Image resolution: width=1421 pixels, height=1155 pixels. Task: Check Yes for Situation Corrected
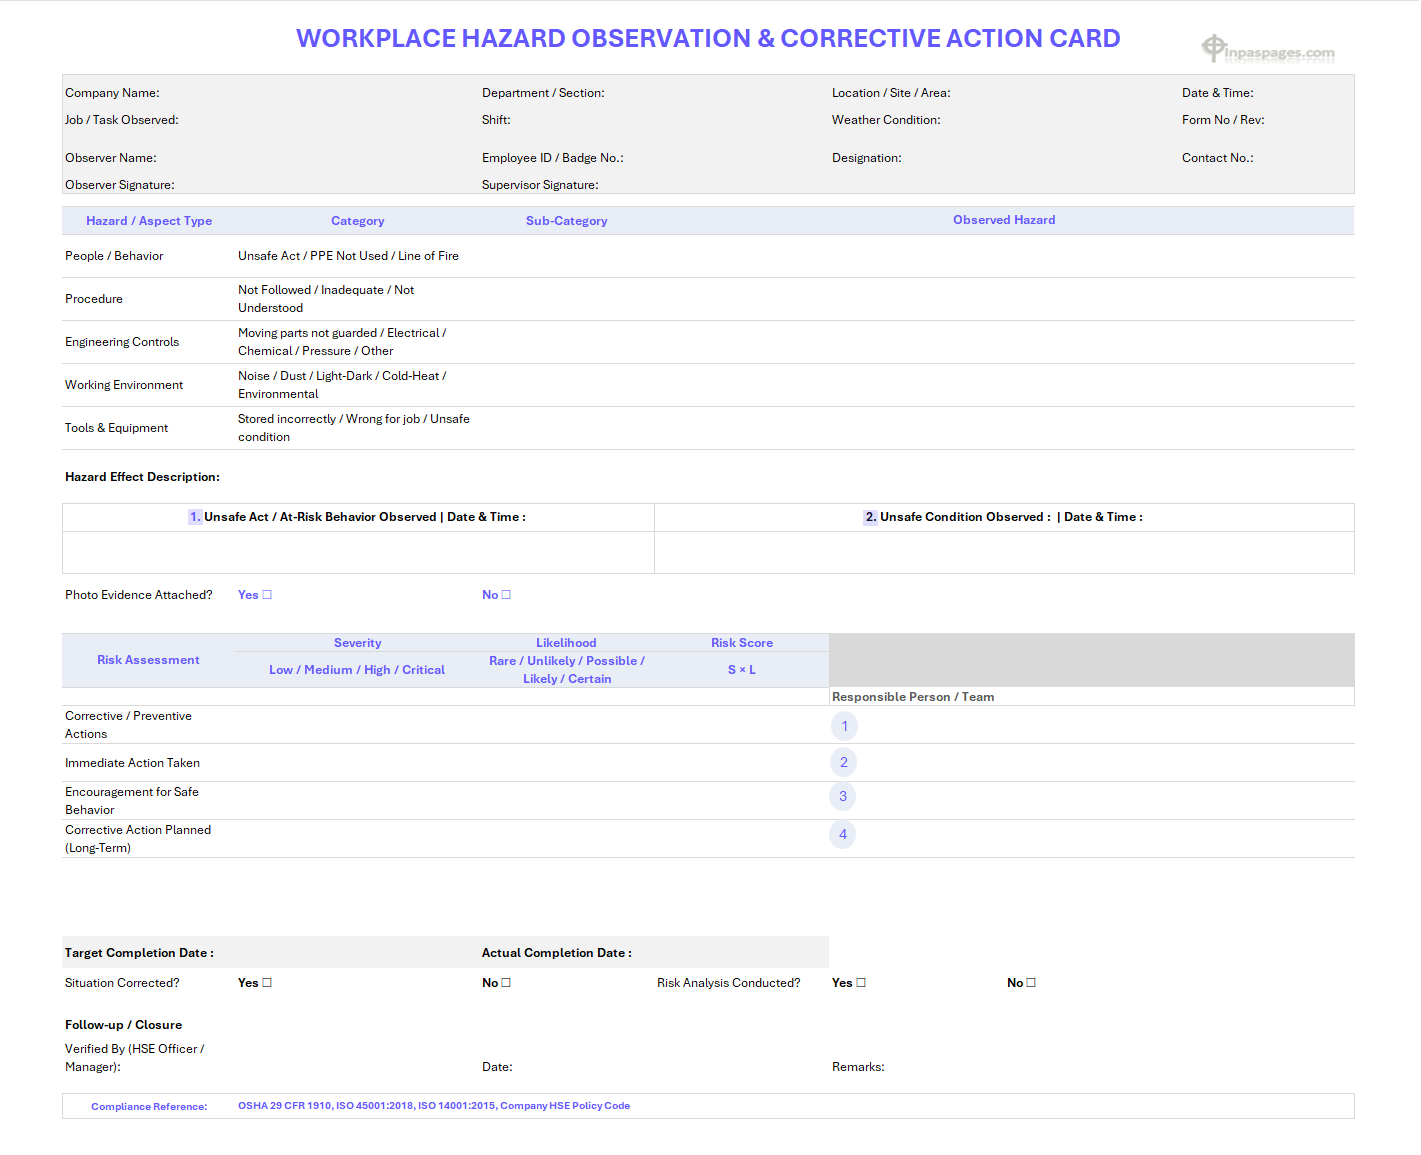click(x=268, y=982)
